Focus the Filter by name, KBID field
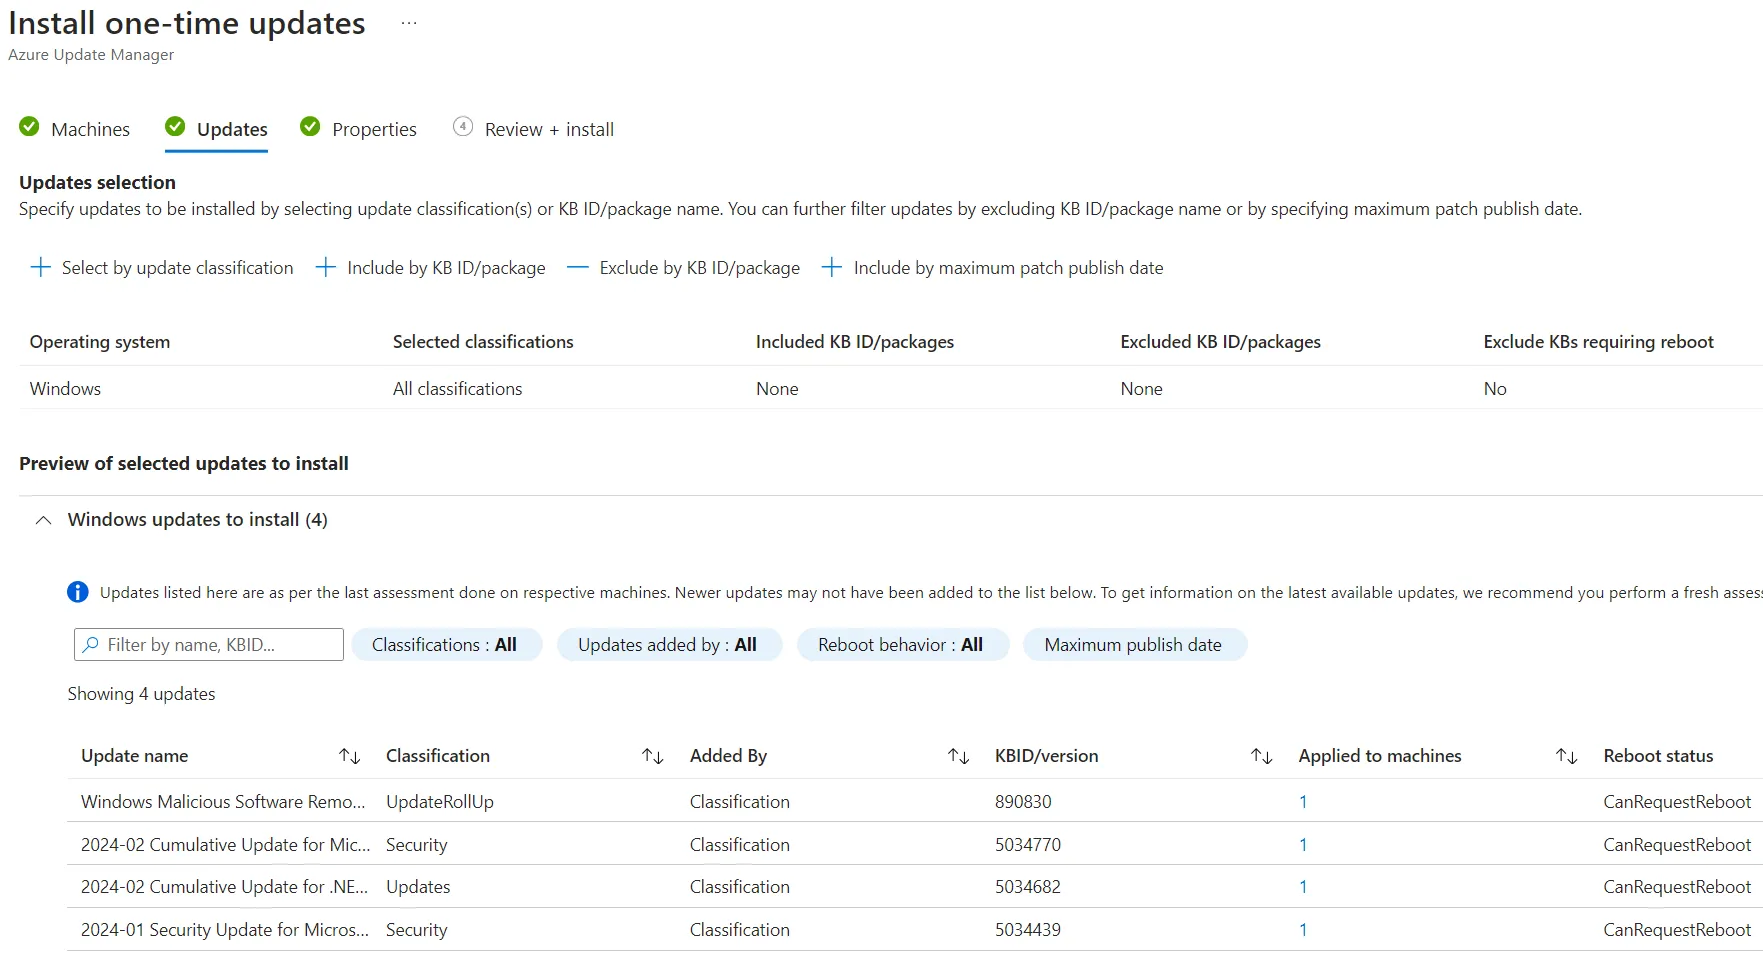This screenshot has height=963, width=1763. pyautogui.click(x=209, y=645)
